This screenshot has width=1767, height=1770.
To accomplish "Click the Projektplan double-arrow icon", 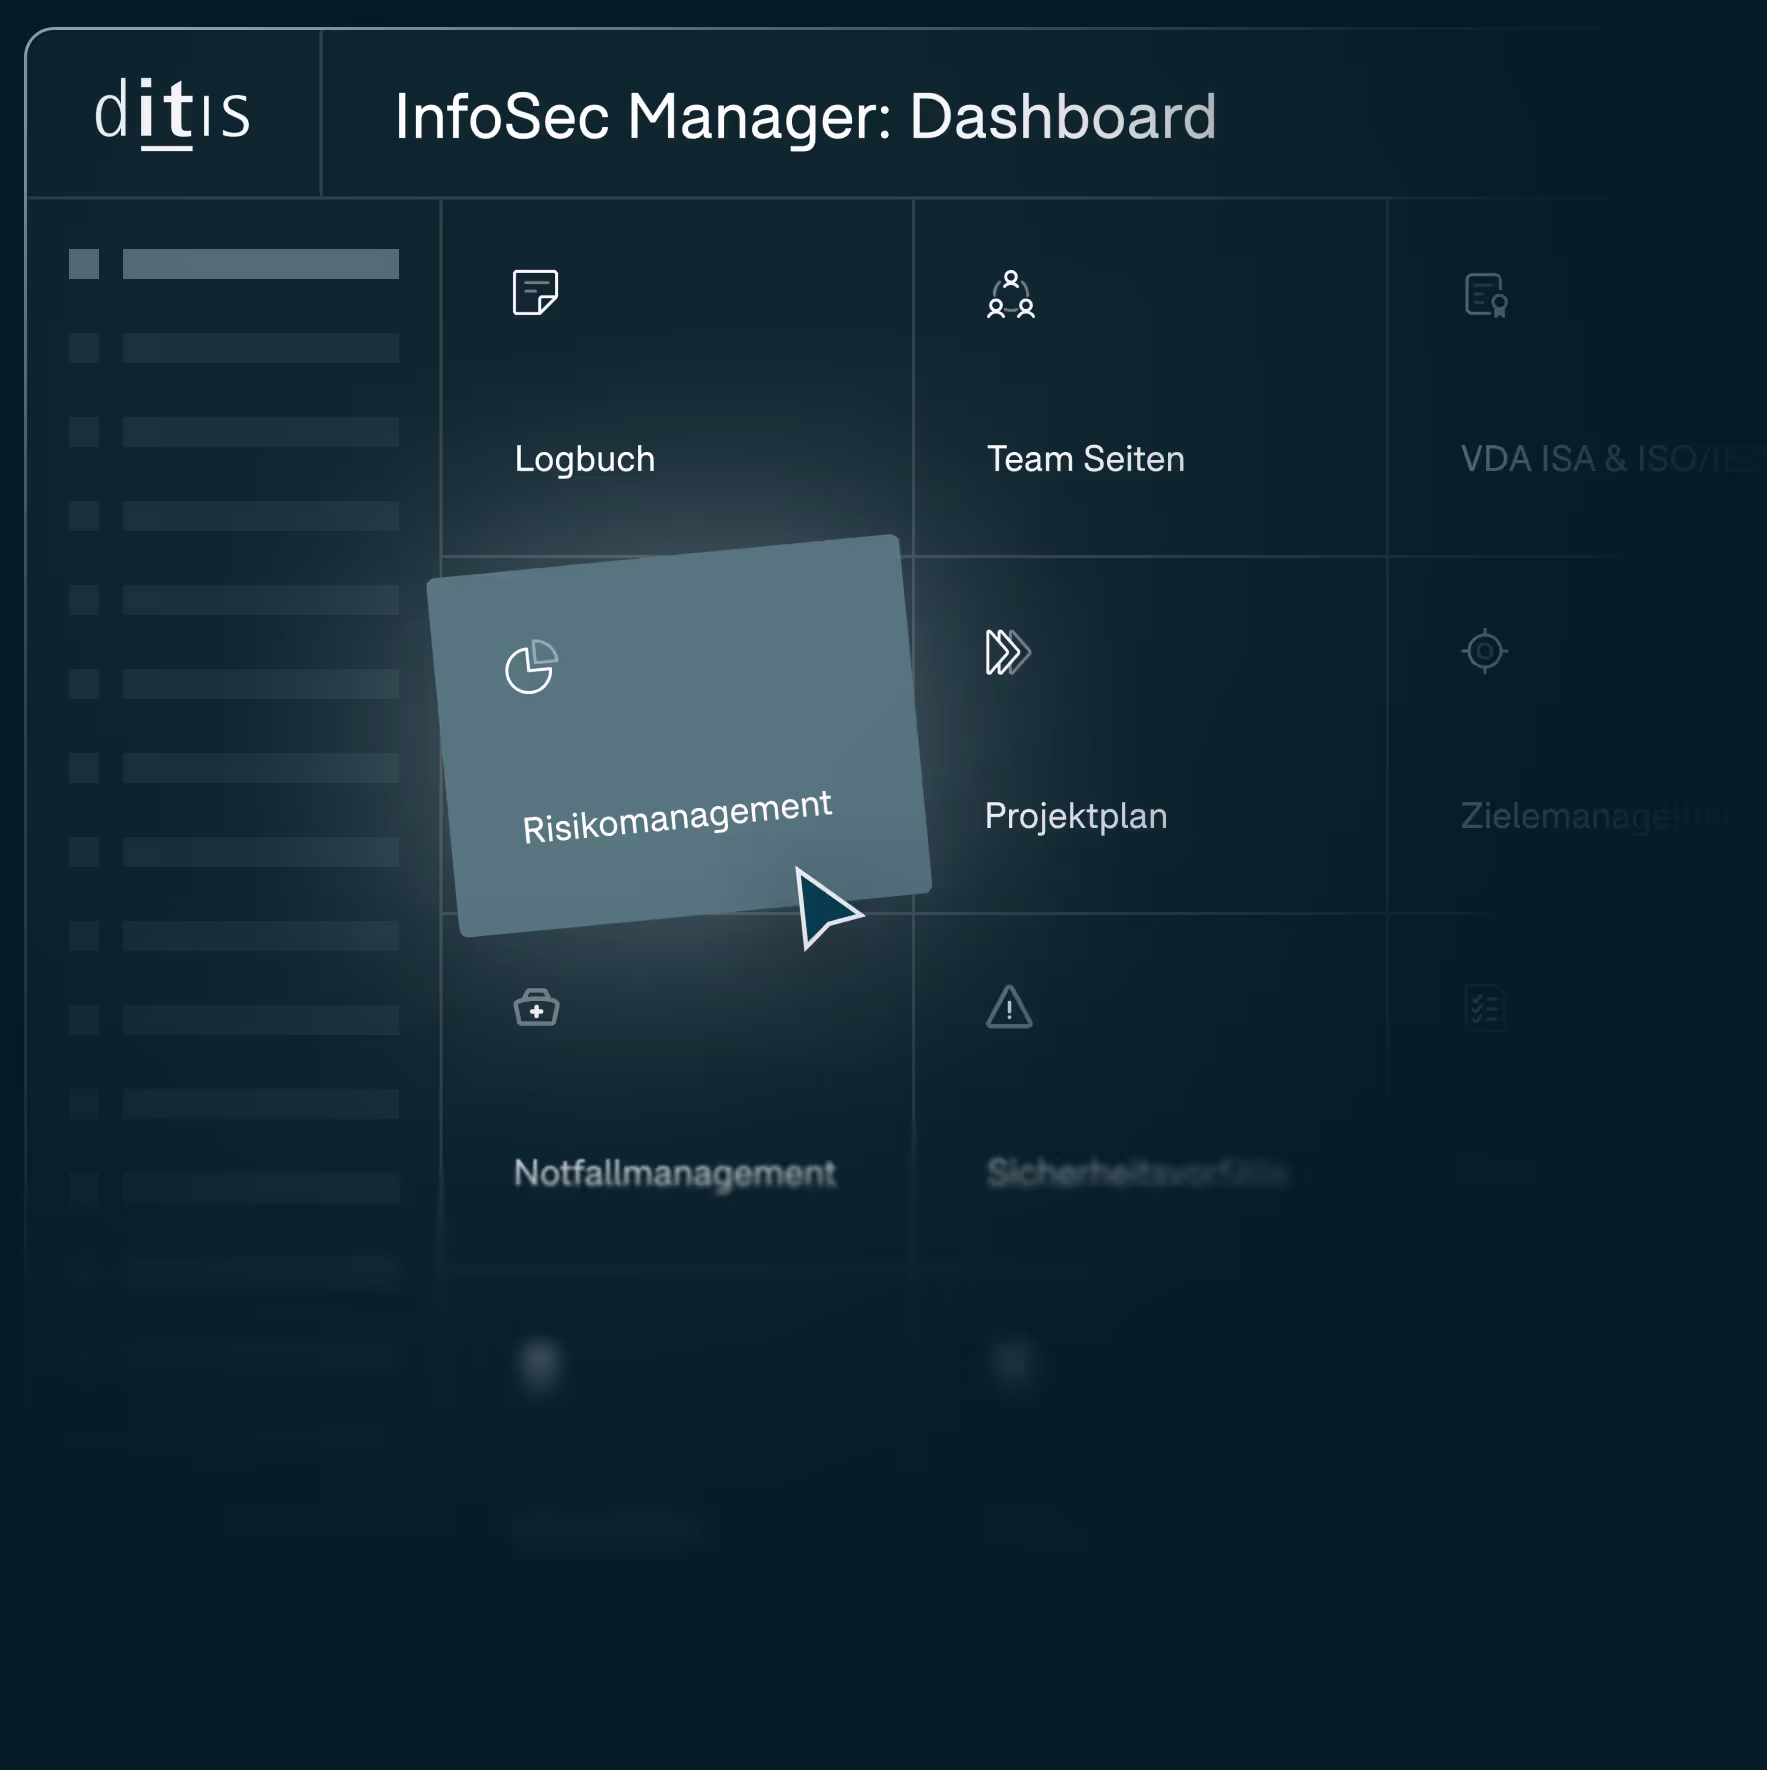I will point(1008,652).
